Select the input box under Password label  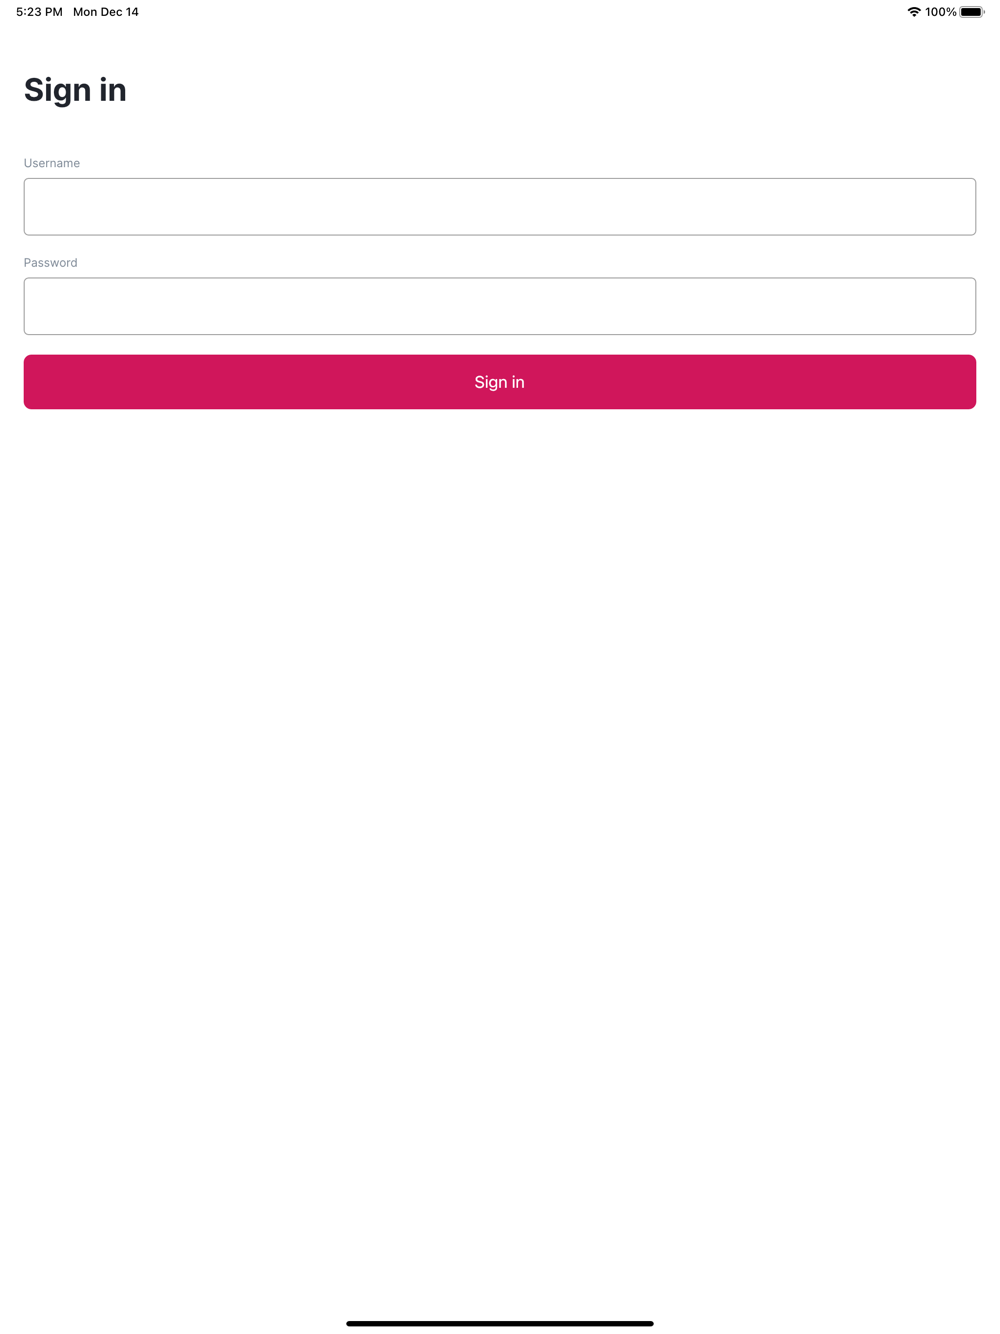500,306
